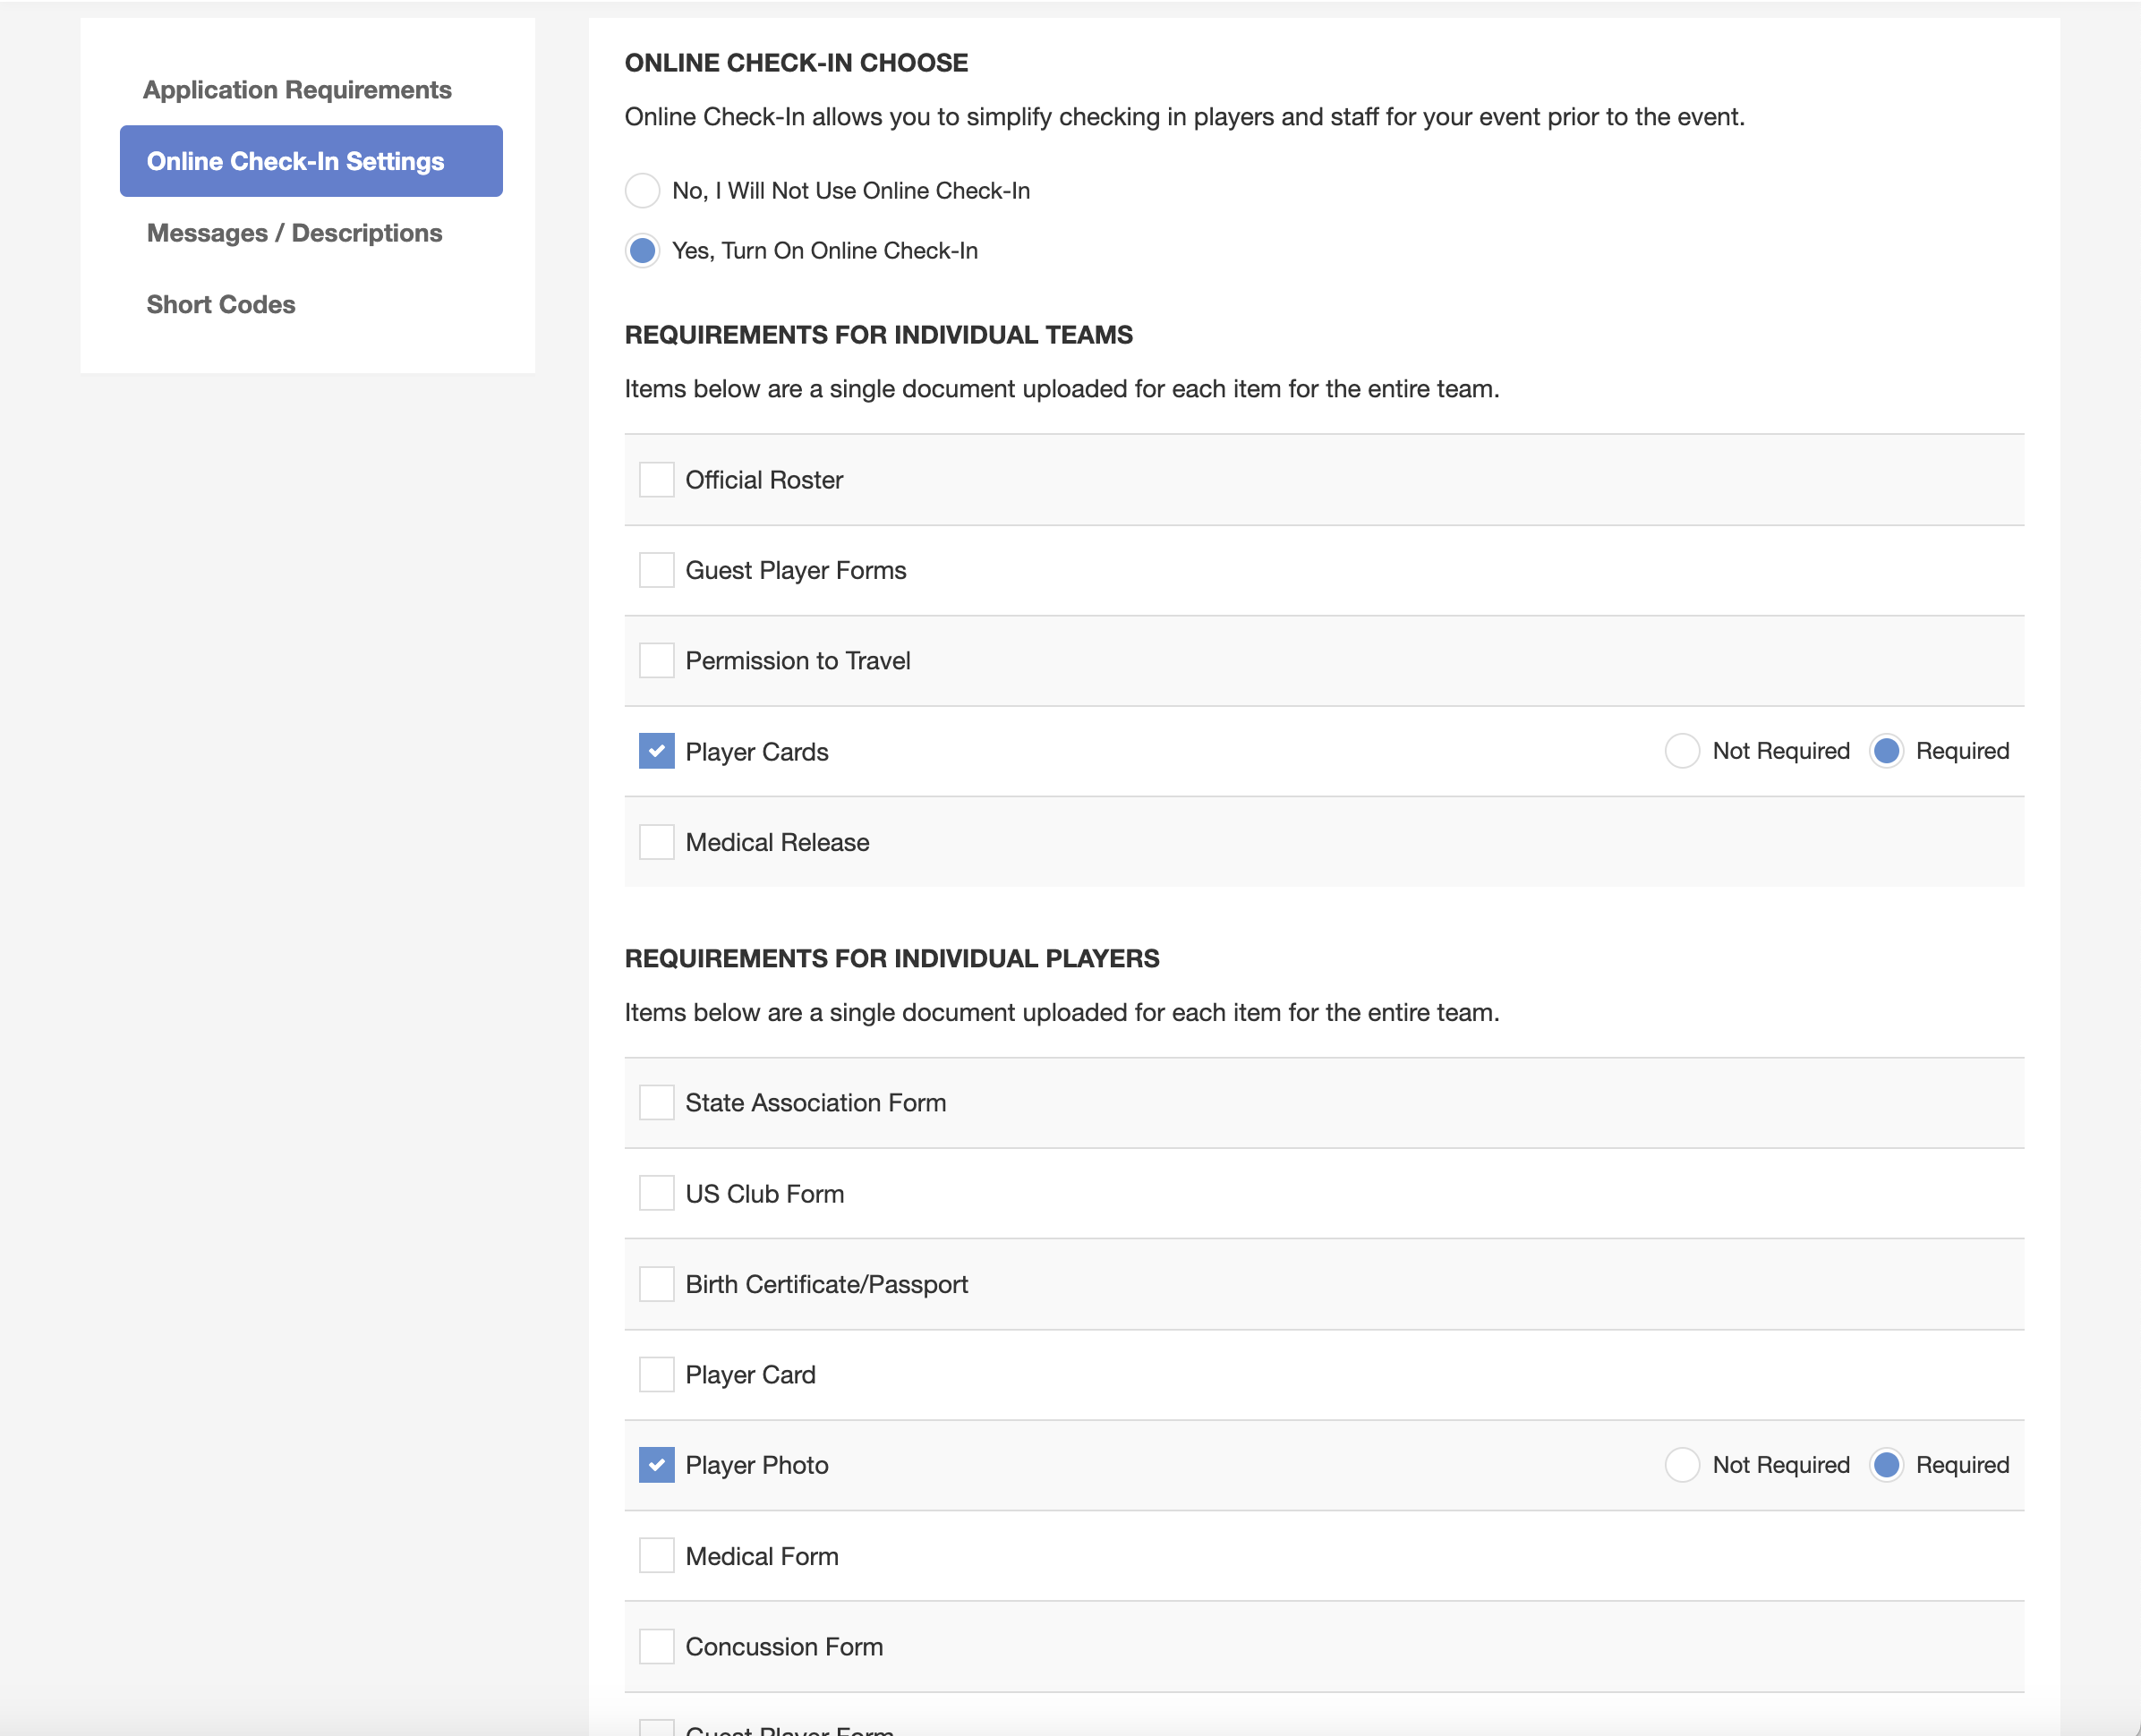This screenshot has height=1736, width=2141.
Task: Set Player Photo to Not Required
Action: tap(1682, 1465)
